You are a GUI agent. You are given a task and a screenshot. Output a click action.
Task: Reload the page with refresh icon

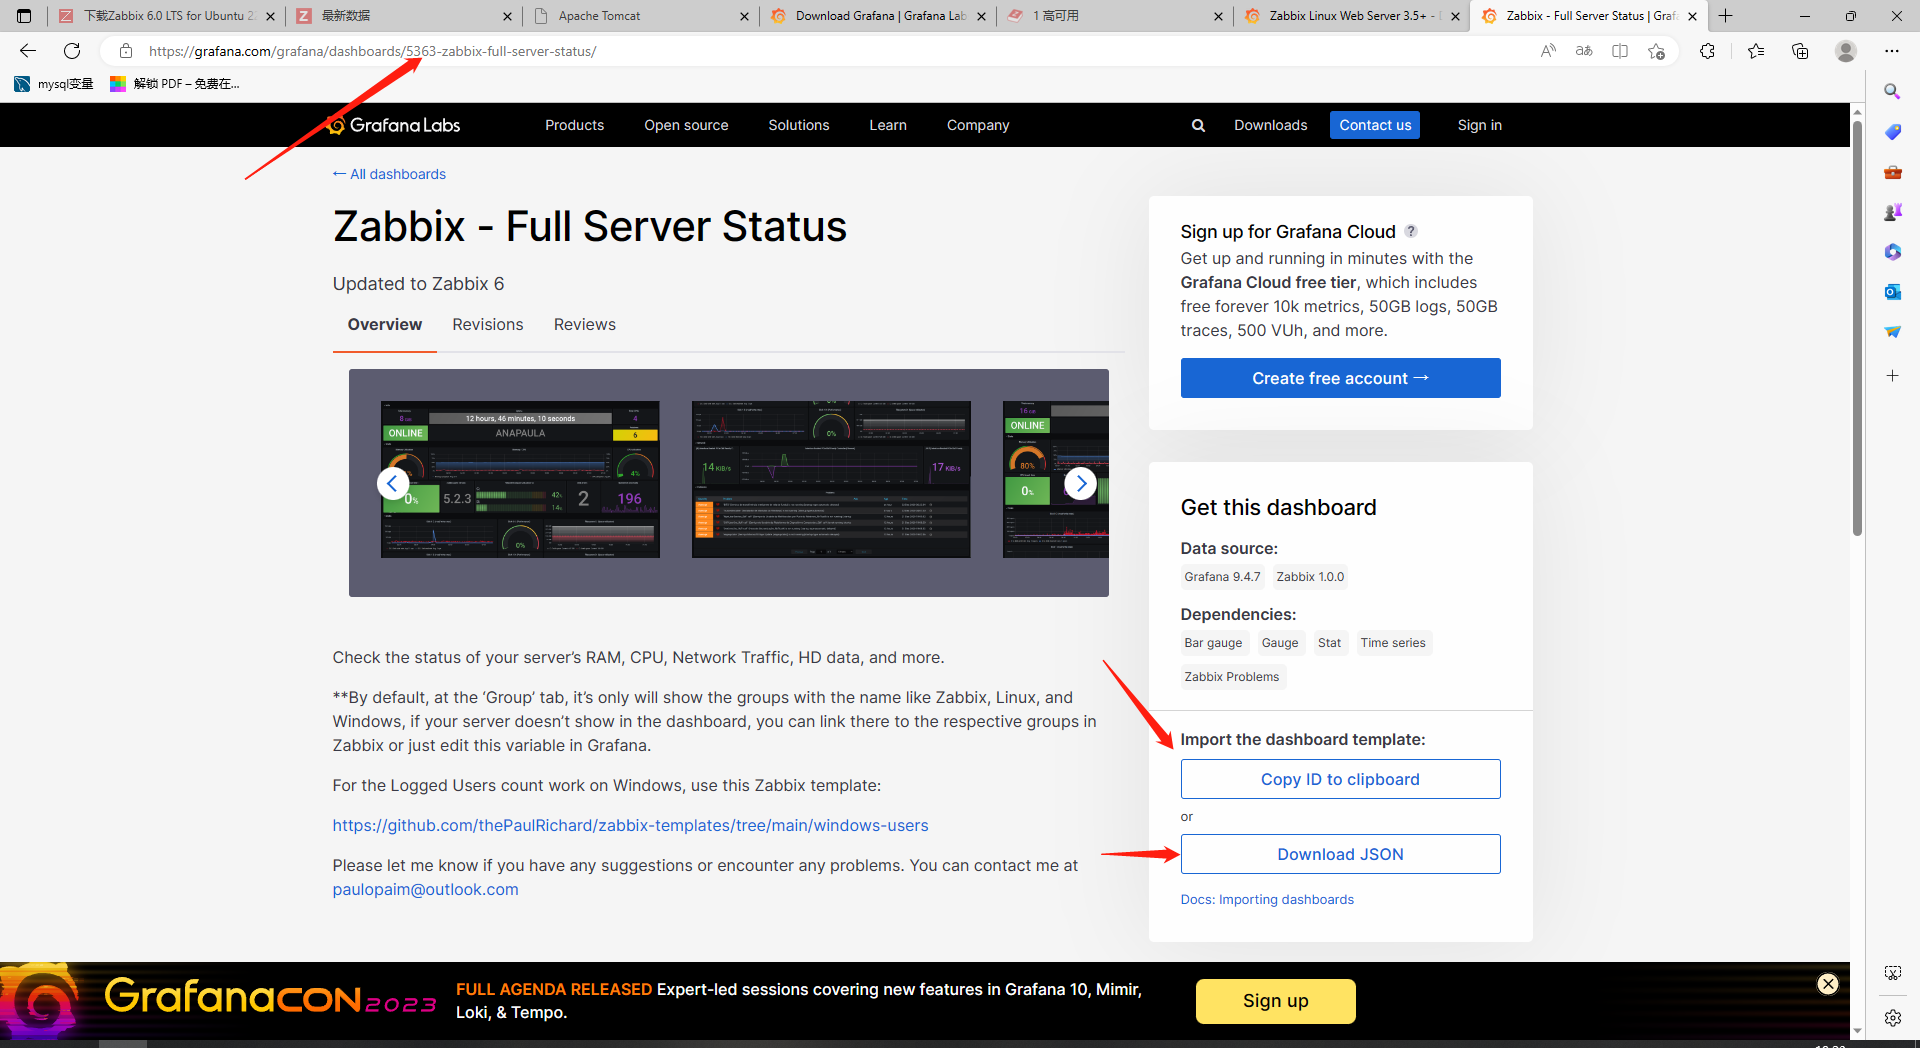pyautogui.click(x=72, y=51)
